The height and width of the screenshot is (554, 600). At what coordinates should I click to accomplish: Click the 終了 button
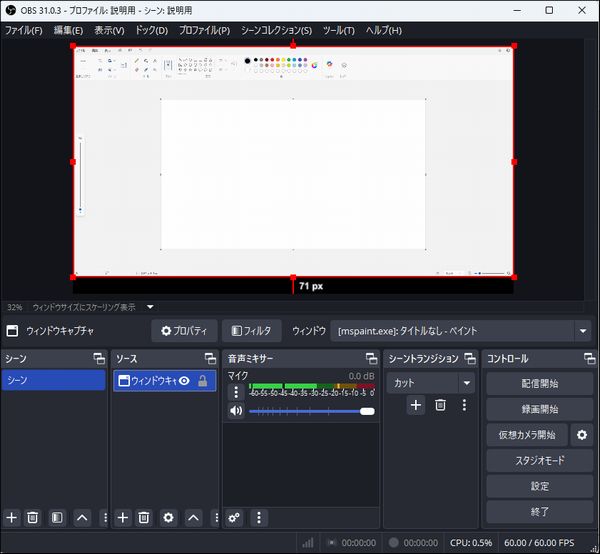pyautogui.click(x=540, y=512)
